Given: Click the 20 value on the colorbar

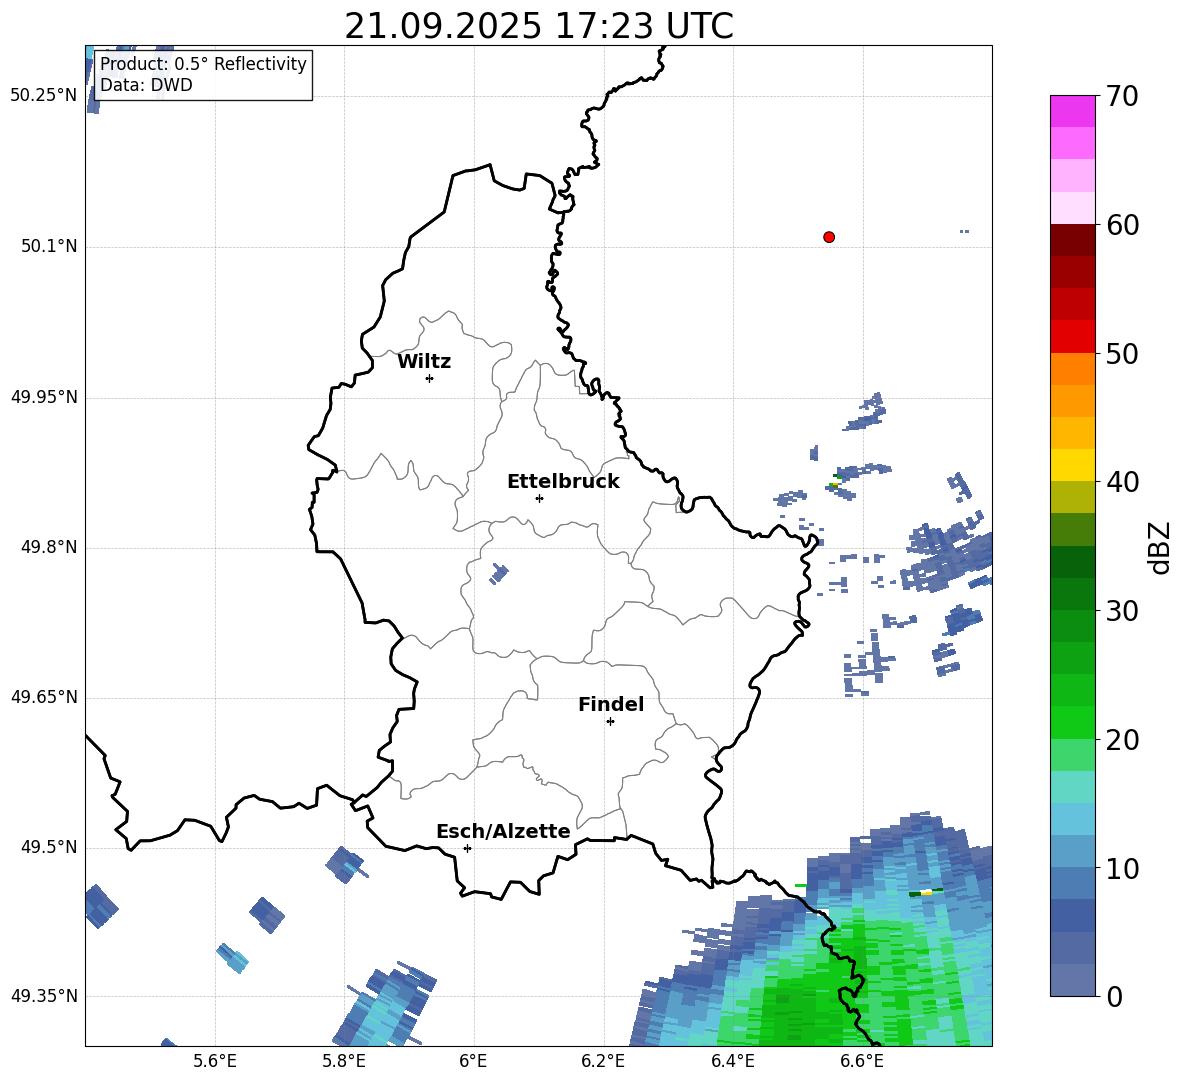Looking at the screenshot, I should tap(1122, 740).
